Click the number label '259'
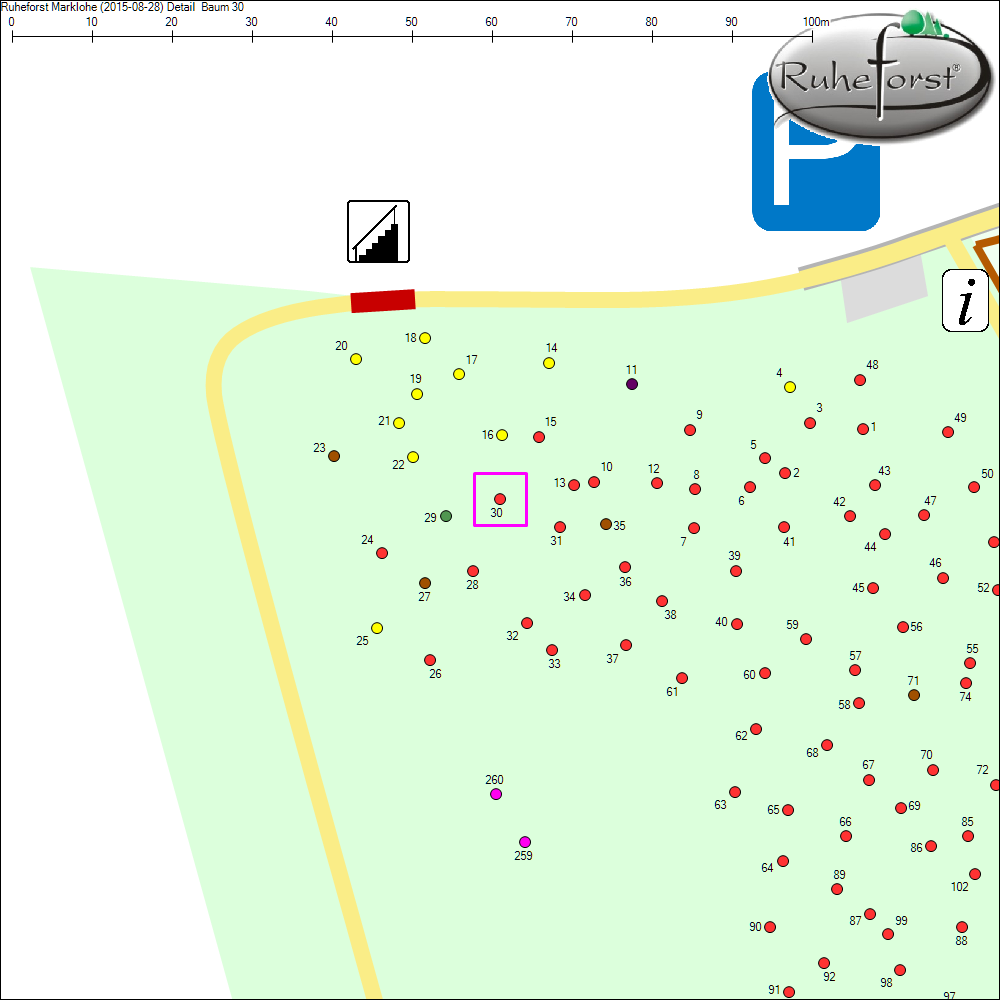1000x1000 pixels. [x=523, y=856]
